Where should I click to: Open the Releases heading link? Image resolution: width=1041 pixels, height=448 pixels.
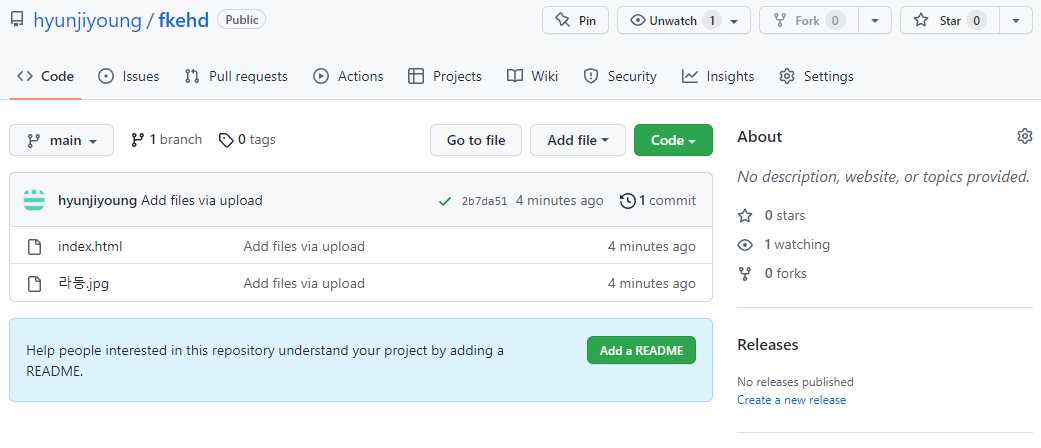click(x=767, y=344)
